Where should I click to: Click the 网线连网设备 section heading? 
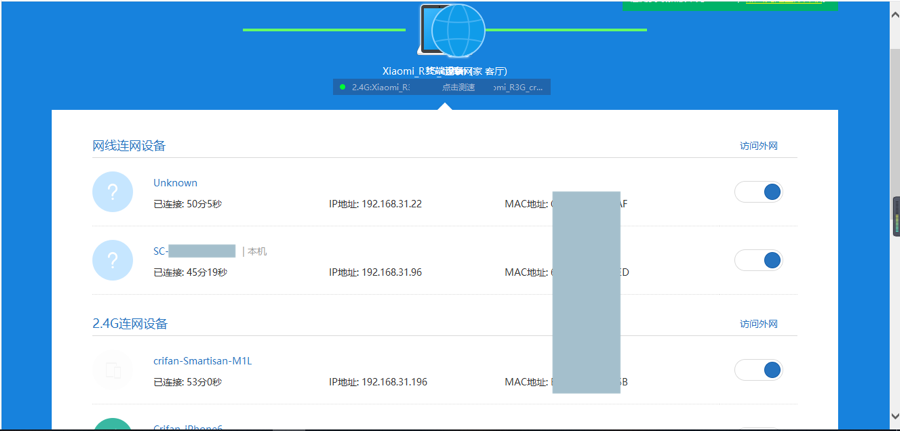[129, 145]
